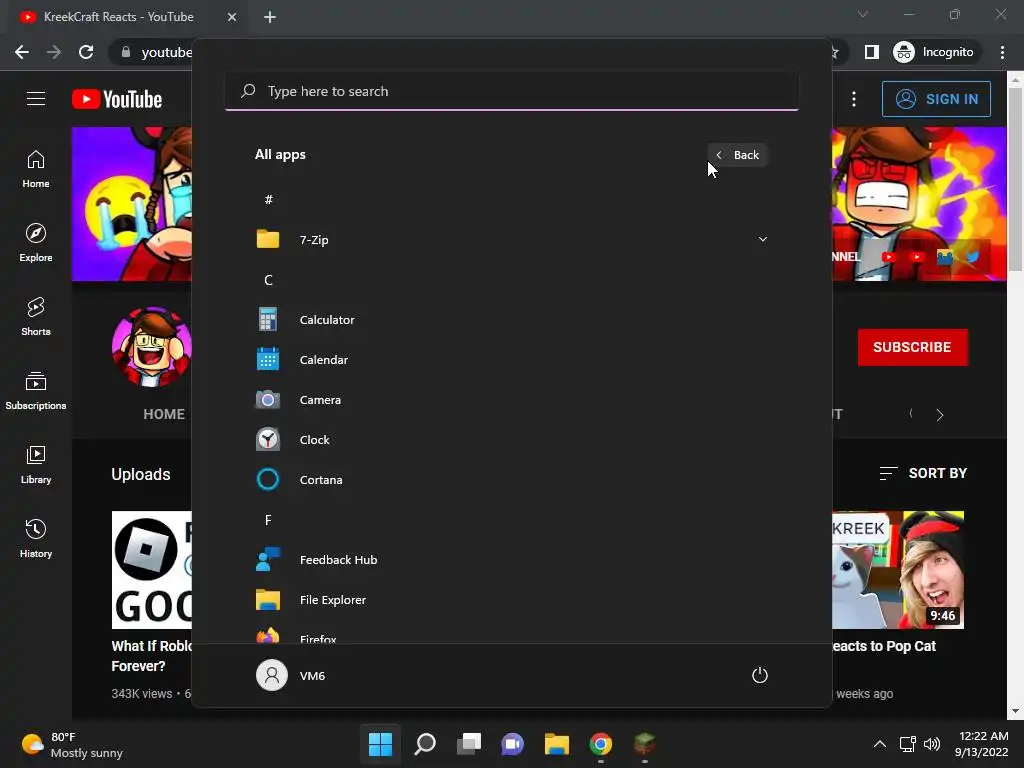Open File Explorer from the taskbar
The image size is (1024, 768).
coord(557,744)
